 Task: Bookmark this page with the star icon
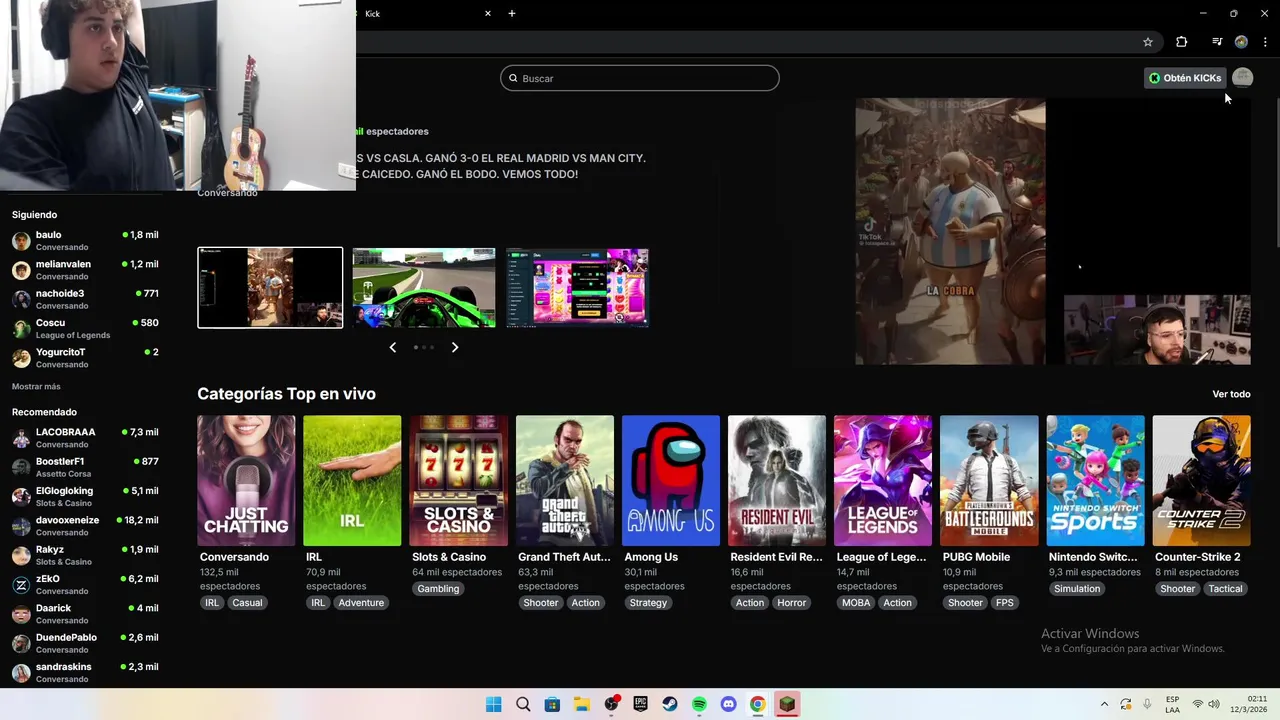click(x=1148, y=42)
